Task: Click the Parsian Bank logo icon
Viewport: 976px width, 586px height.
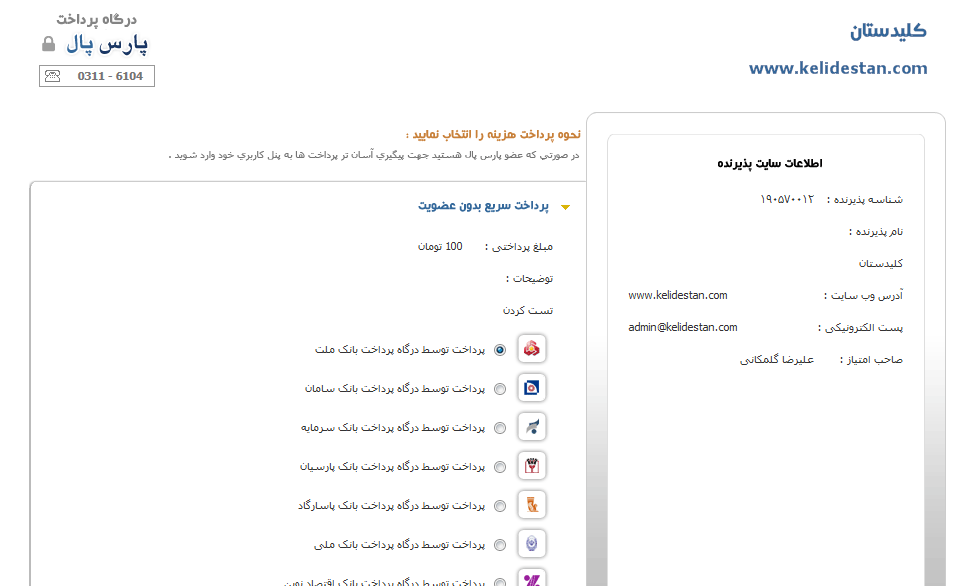Action: point(532,466)
